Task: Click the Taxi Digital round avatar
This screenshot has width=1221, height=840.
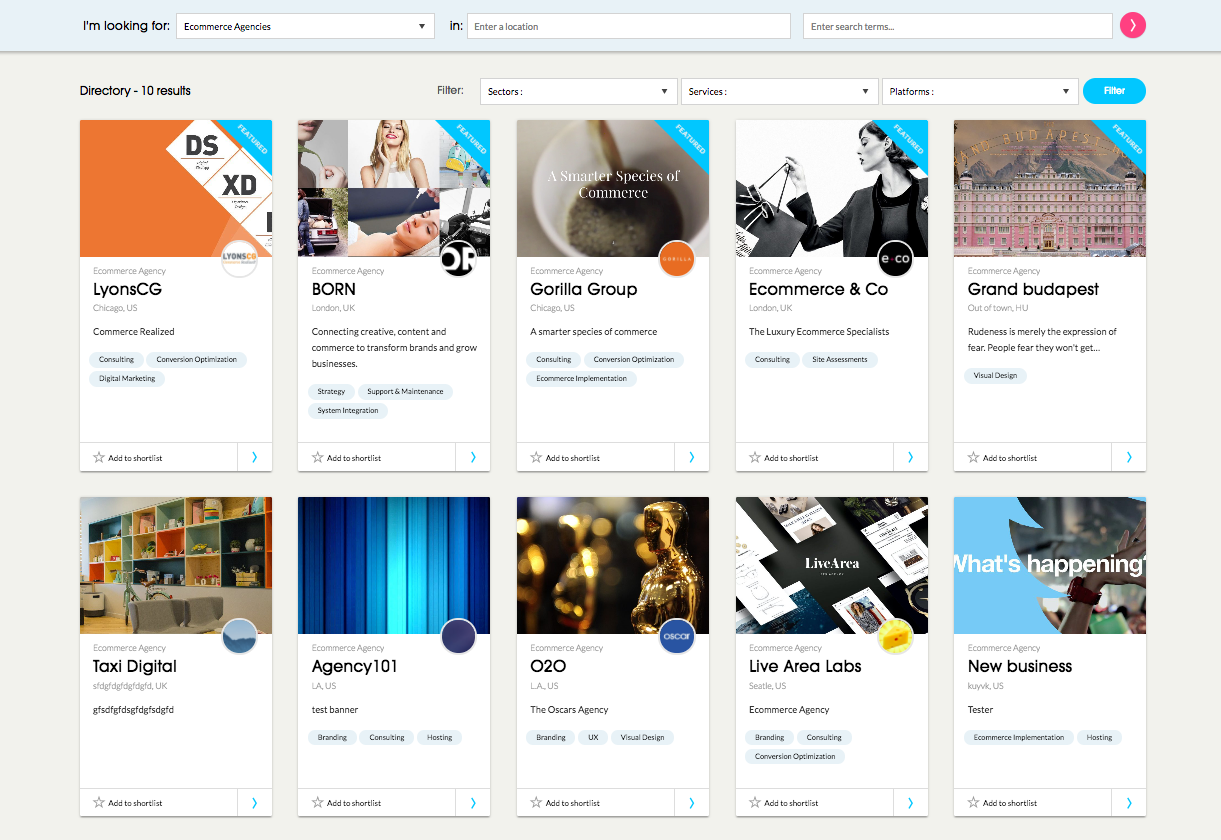Action: point(239,636)
